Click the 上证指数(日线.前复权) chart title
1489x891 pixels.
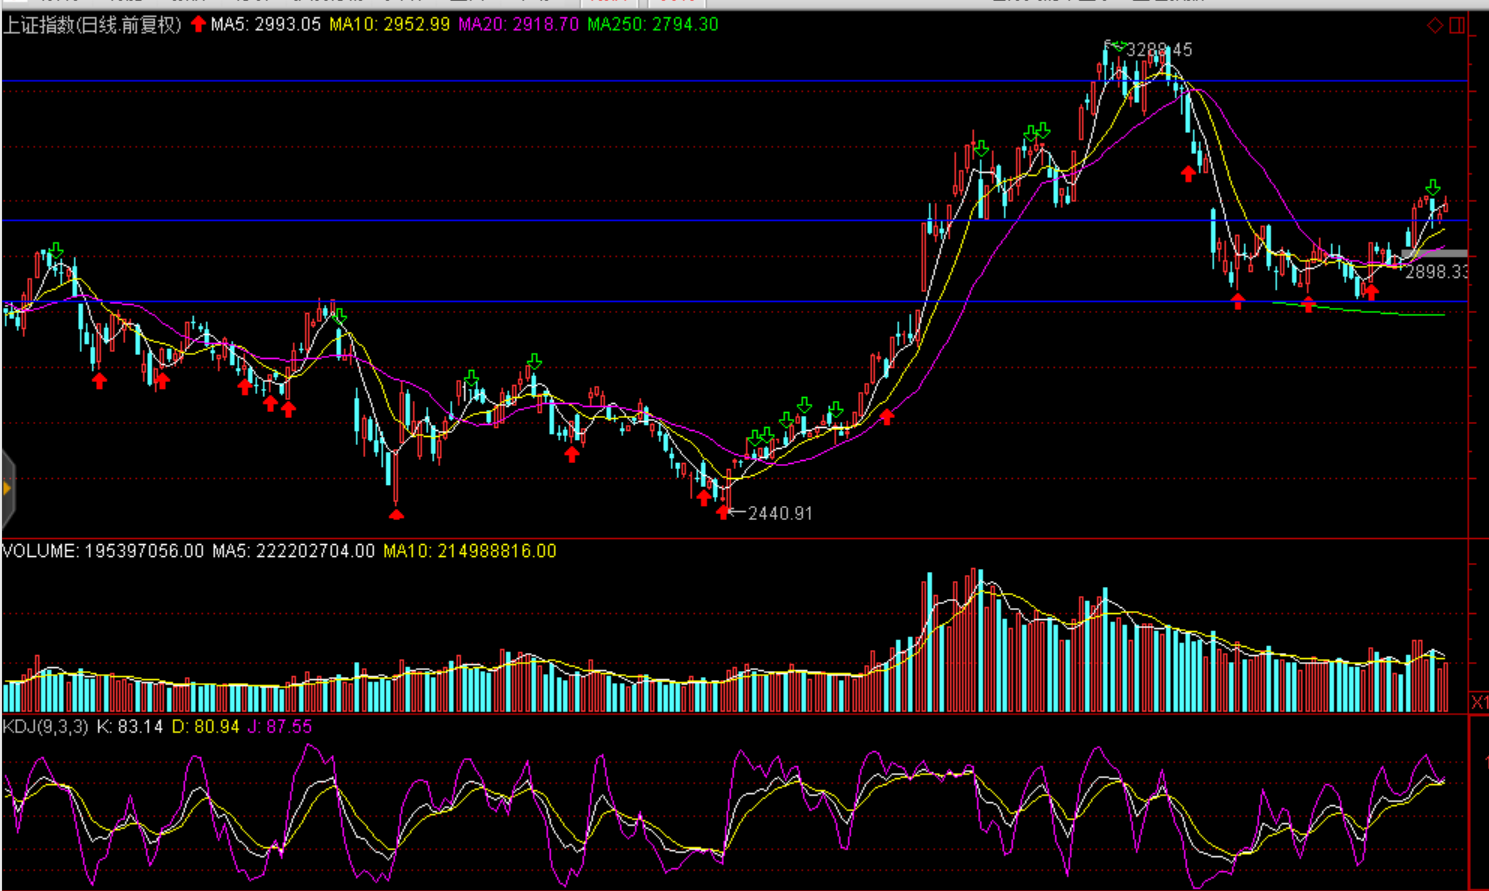pos(92,25)
